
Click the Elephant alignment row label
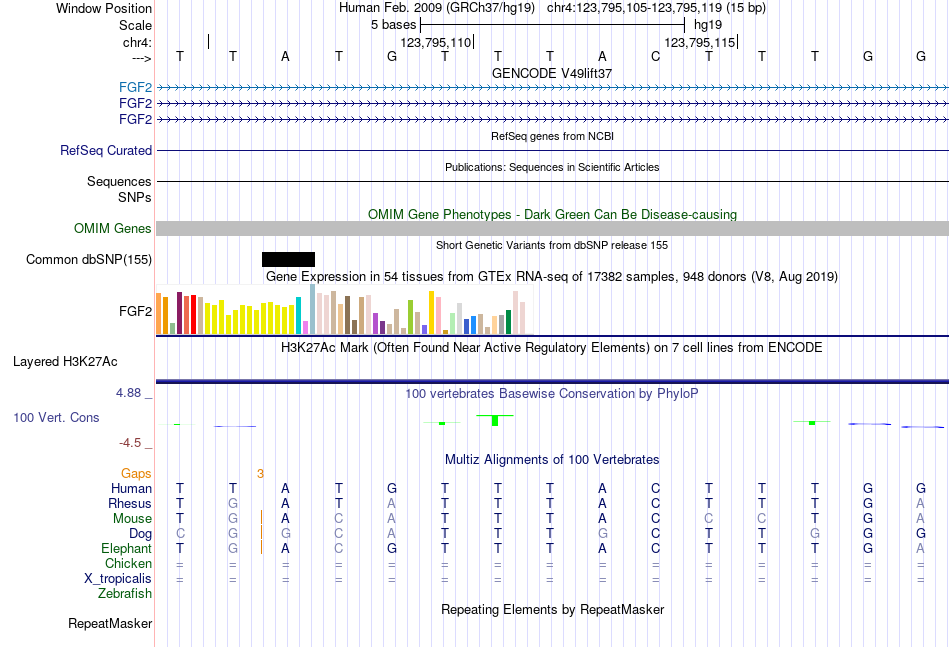pyautogui.click(x=126, y=548)
